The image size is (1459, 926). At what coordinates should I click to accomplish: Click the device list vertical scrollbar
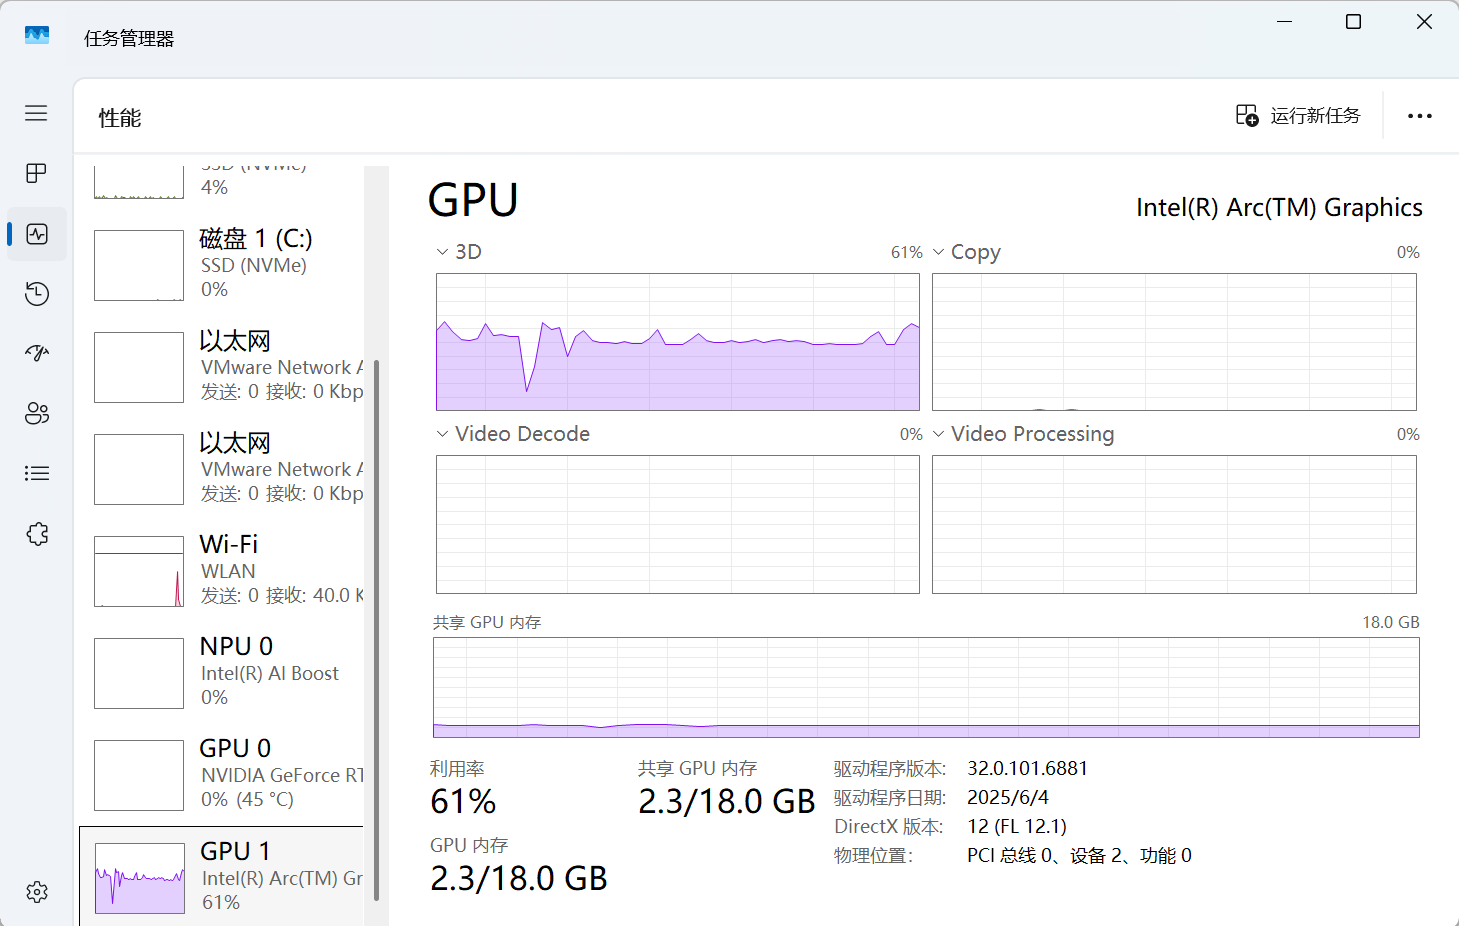pos(376,630)
